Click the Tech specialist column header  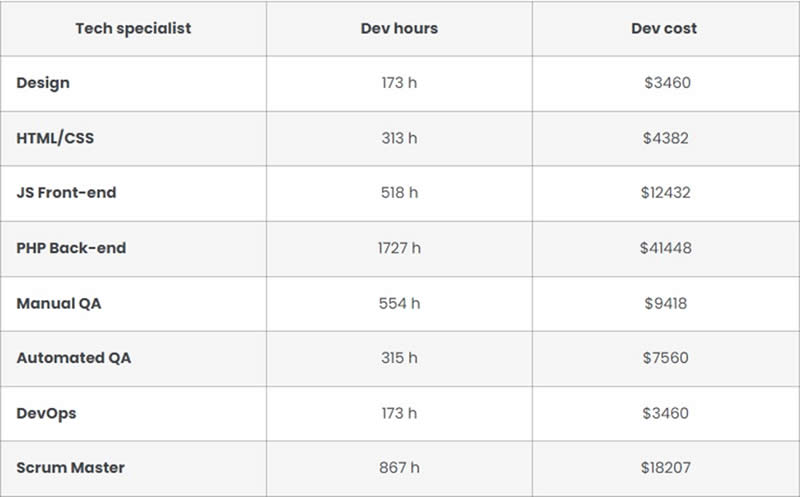(x=133, y=28)
